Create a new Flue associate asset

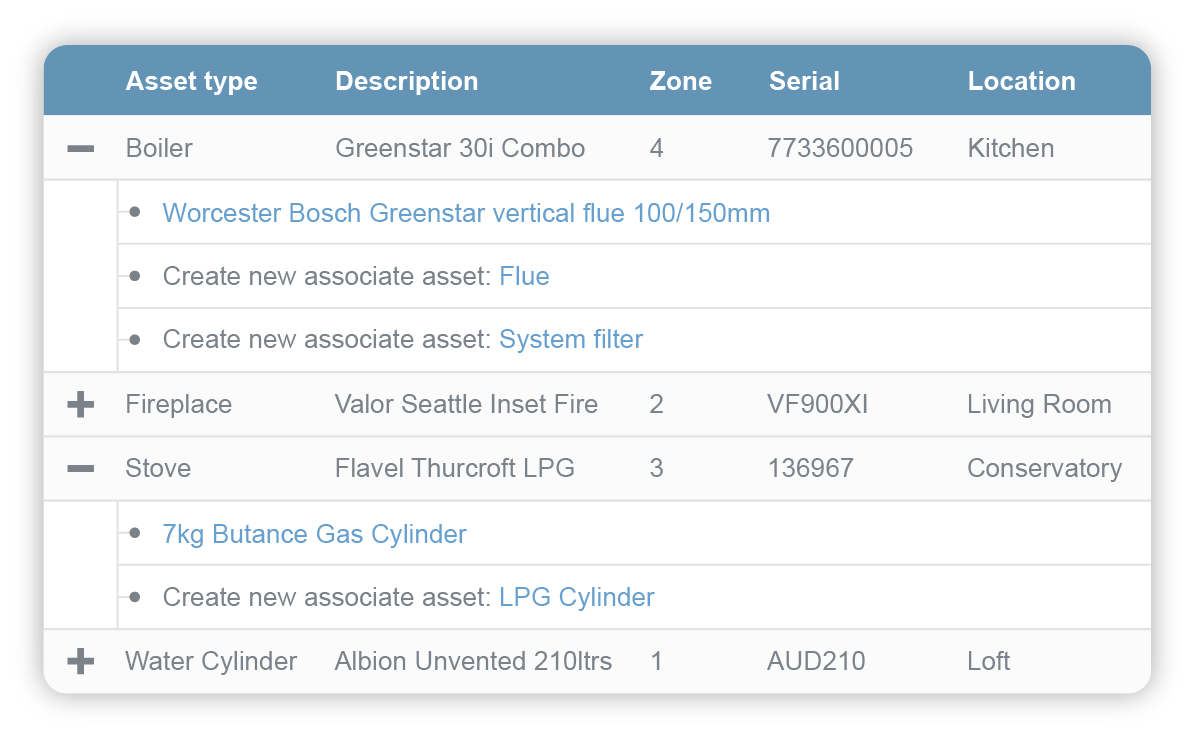[524, 276]
